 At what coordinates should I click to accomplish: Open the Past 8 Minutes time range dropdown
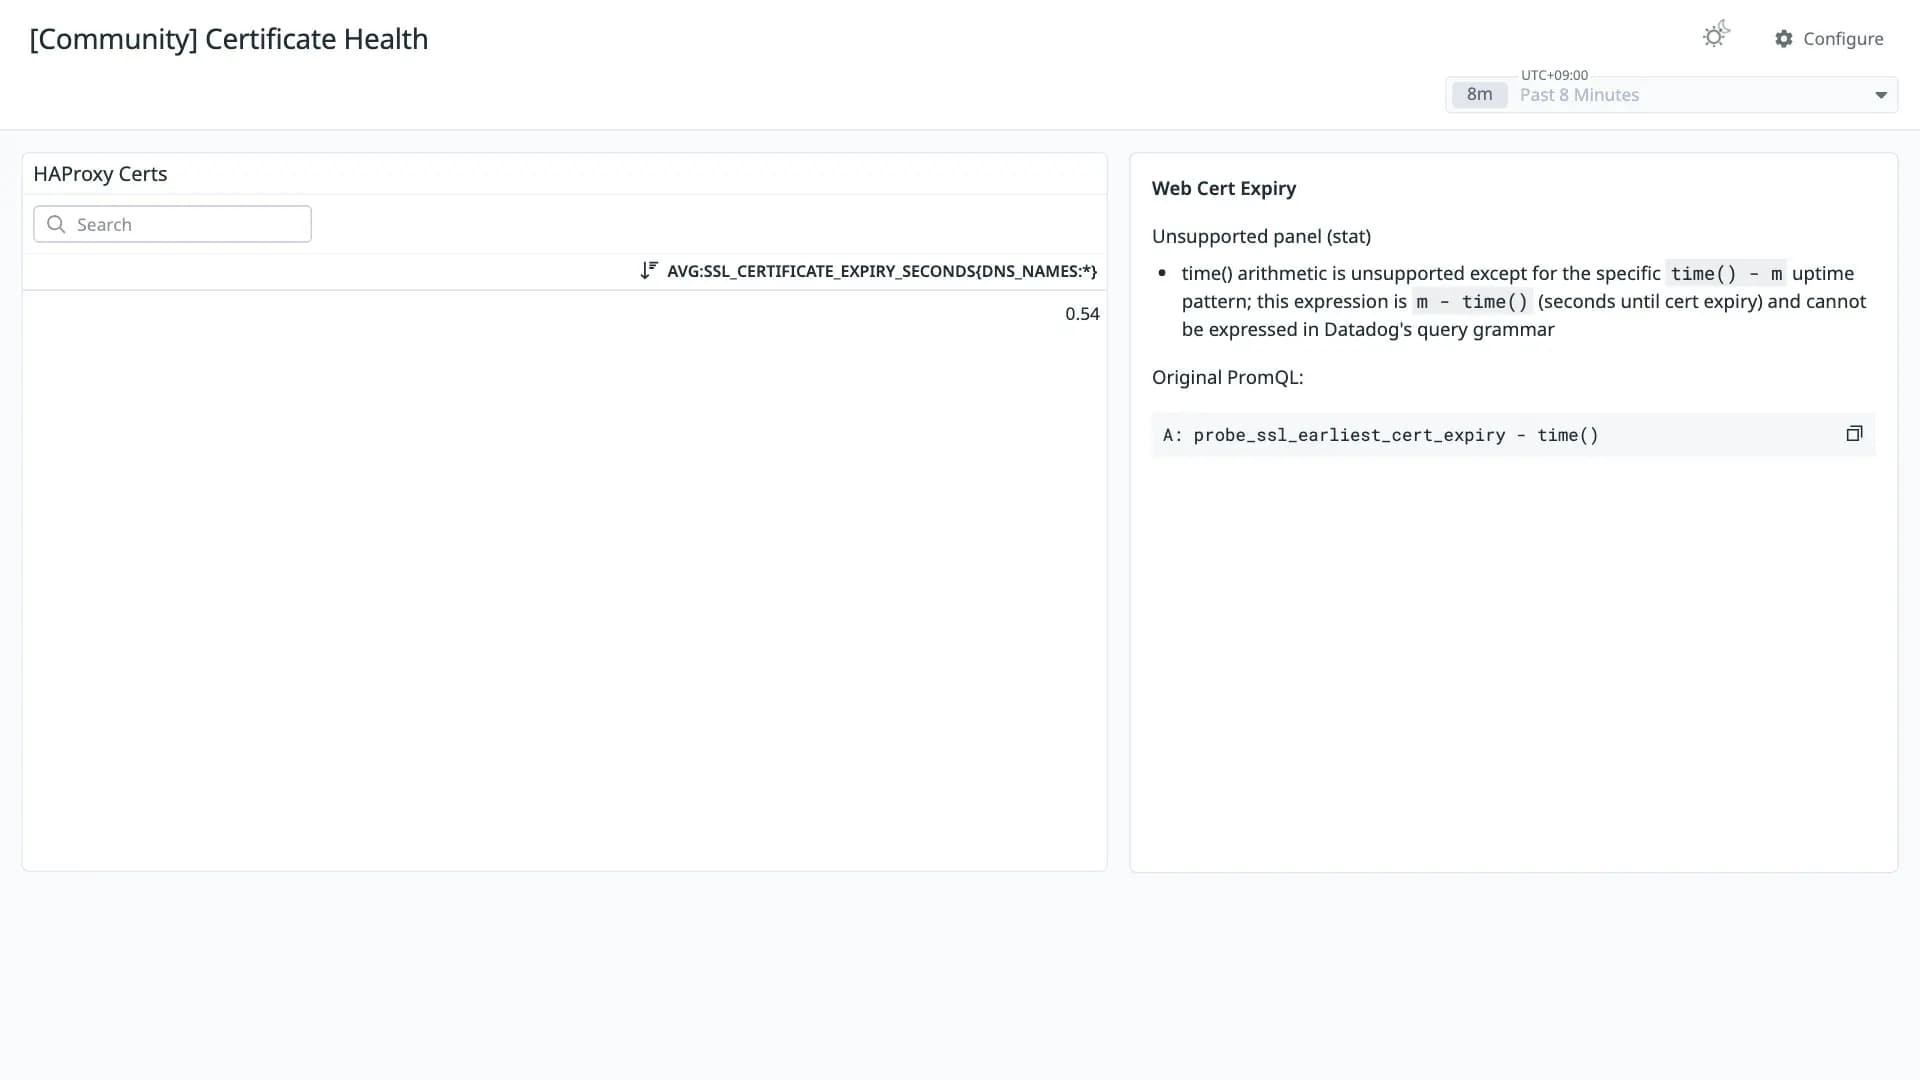click(x=1671, y=95)
